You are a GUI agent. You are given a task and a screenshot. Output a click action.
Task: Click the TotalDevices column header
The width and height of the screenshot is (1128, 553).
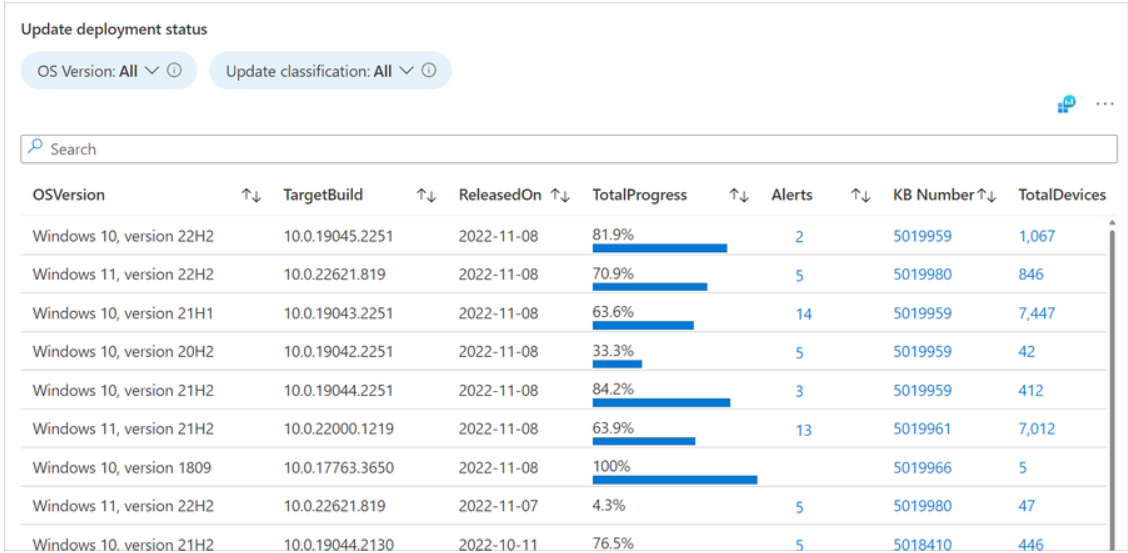pyautogui.click(x=1062, y=195)
